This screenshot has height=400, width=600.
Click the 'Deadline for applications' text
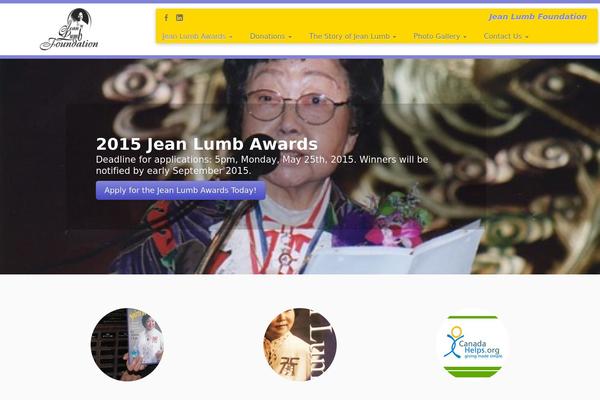pyautogui.click(x=262, y=165)
